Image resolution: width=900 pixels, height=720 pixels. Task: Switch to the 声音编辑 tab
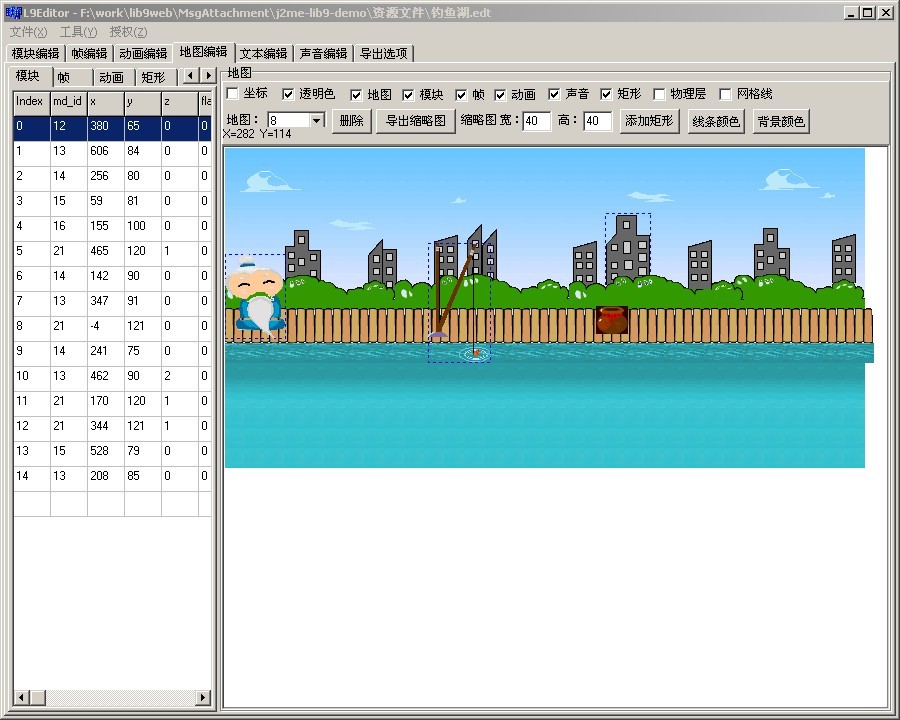click(x=324, y=53)
